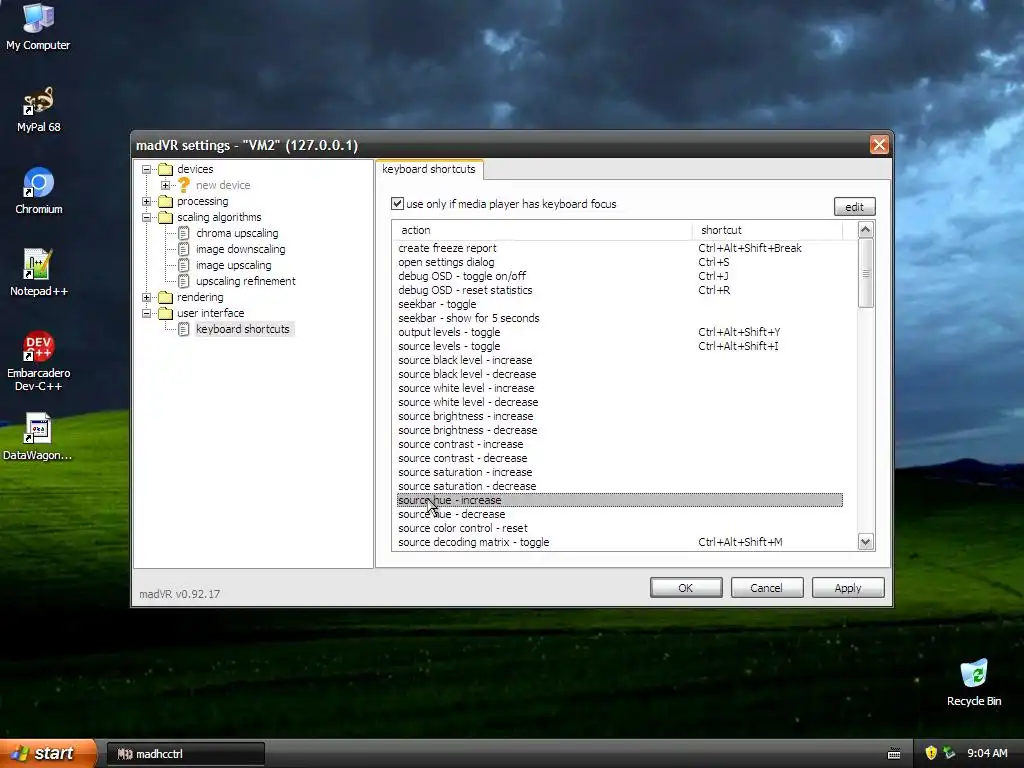Select chroma upscaling tree item
Image resolution: width=1024 pixels, height=768 pixels.
(237, 233)
